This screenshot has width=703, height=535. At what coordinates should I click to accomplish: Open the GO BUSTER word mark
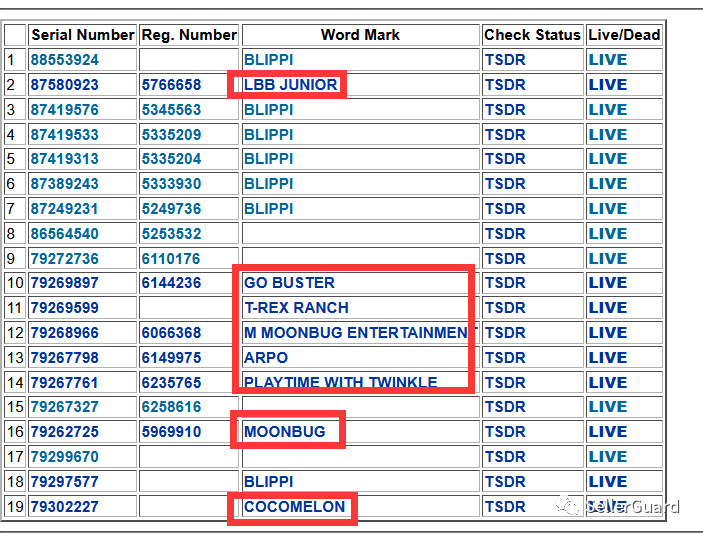click(289, 283)
